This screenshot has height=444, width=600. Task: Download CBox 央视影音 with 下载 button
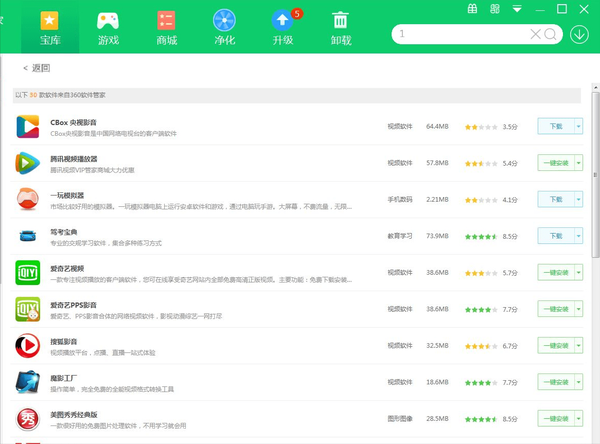[x=556, y=126]
